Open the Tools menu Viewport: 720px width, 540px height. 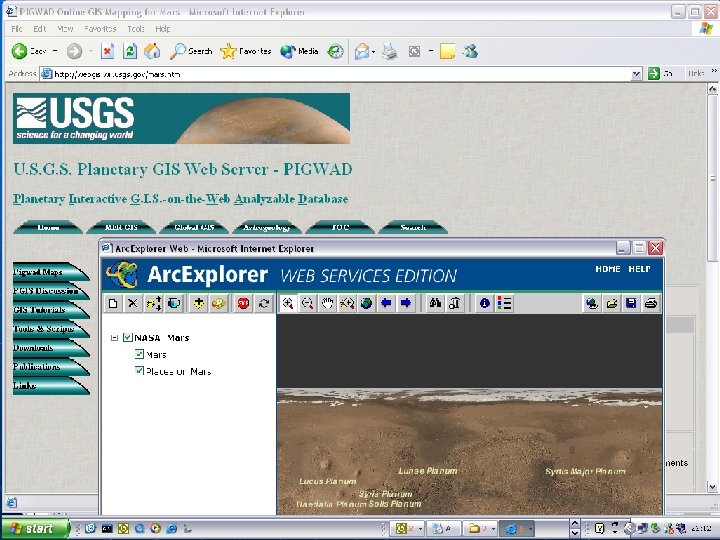pos(136,28)
